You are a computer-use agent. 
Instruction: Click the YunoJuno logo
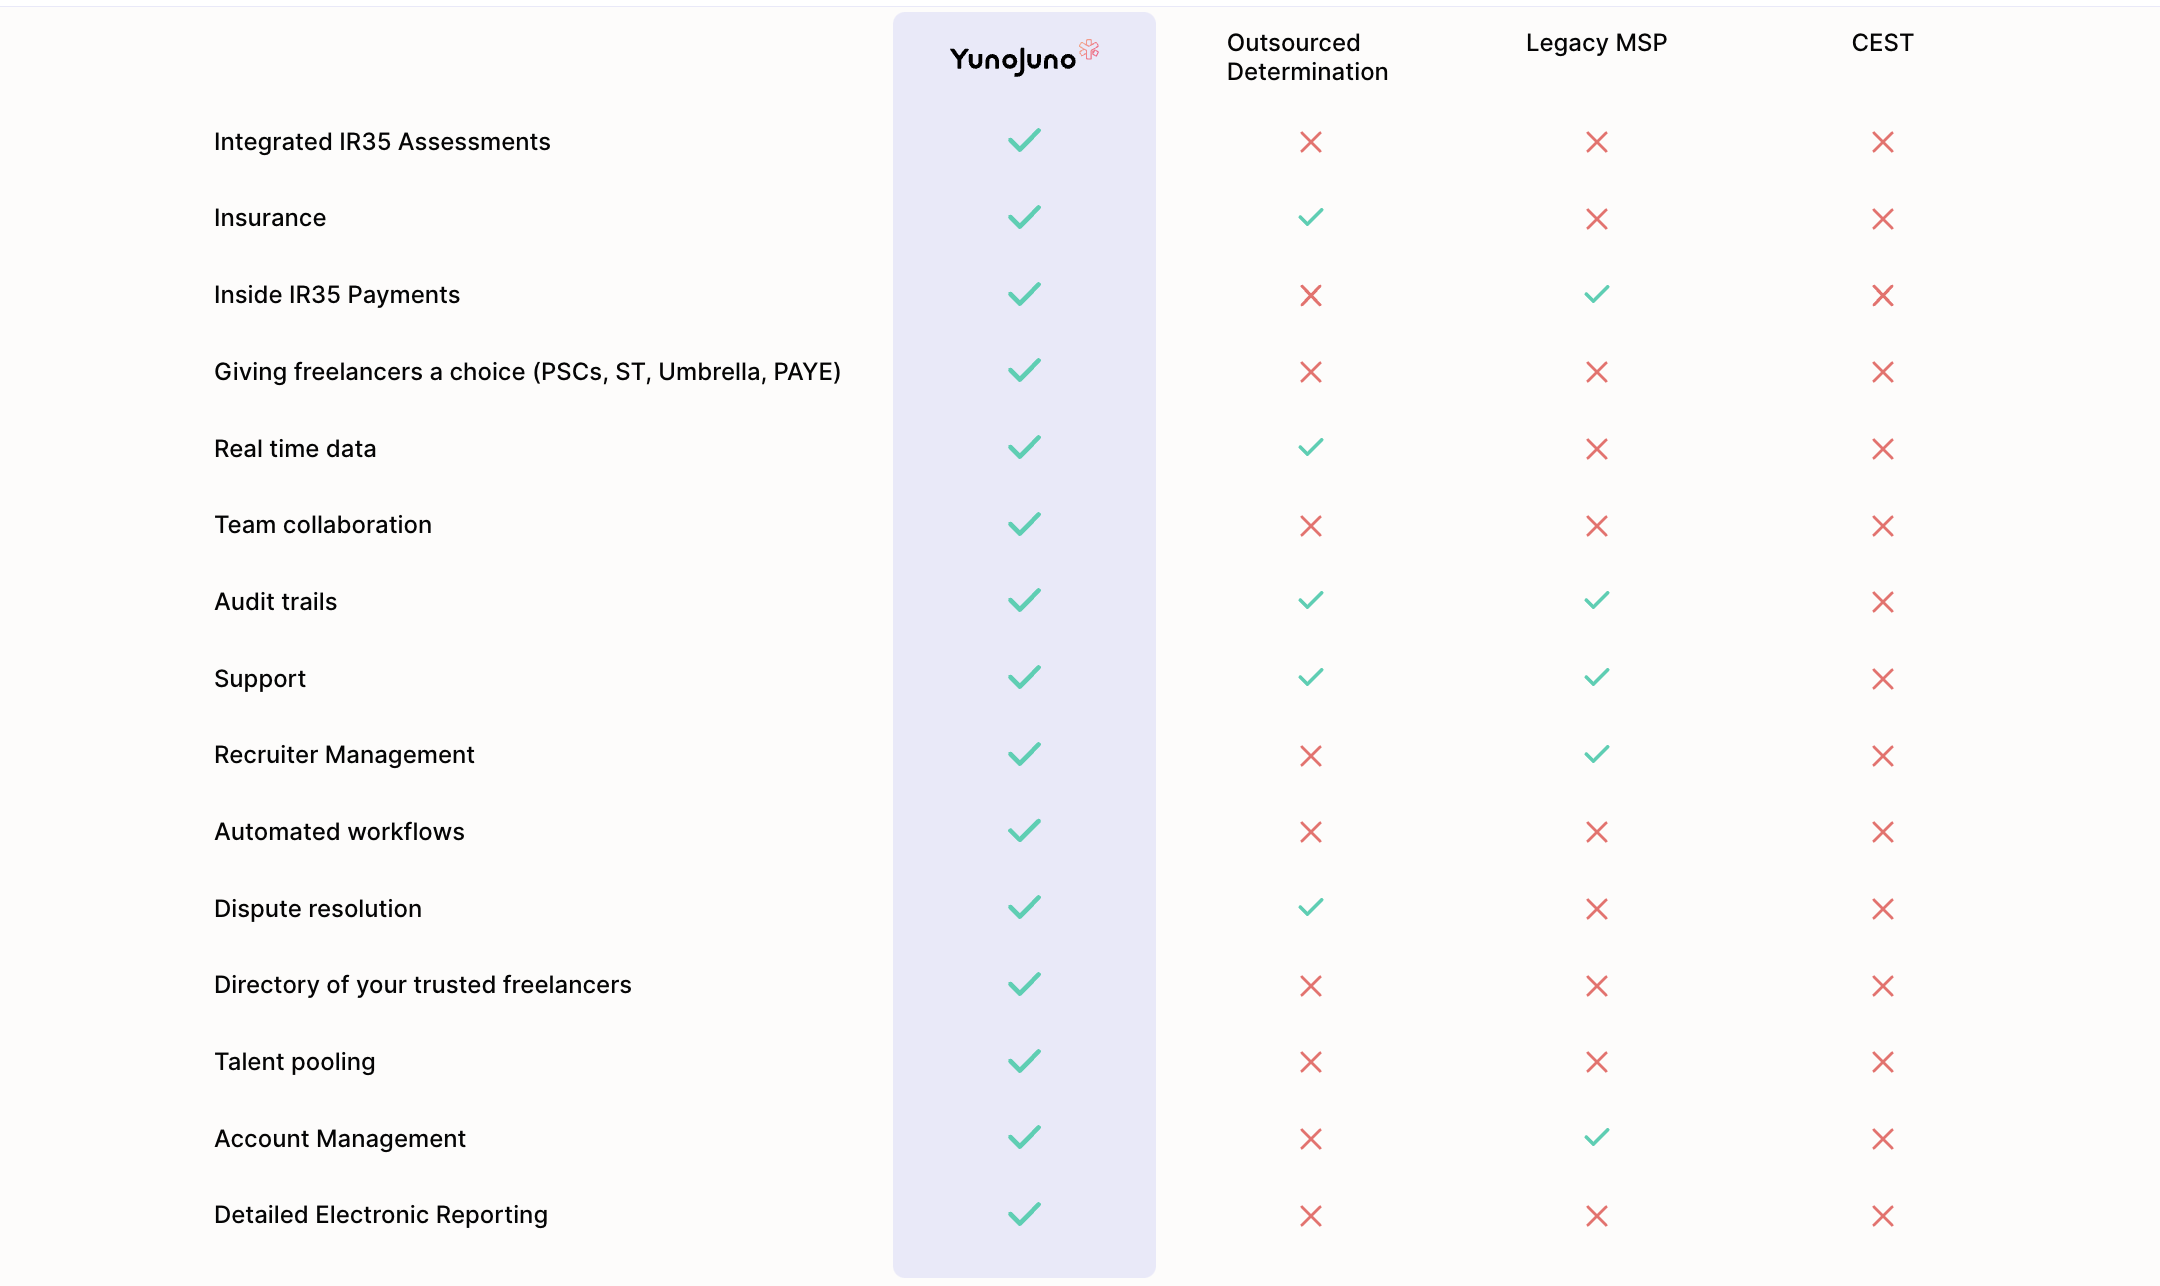tap(1022, 58)
